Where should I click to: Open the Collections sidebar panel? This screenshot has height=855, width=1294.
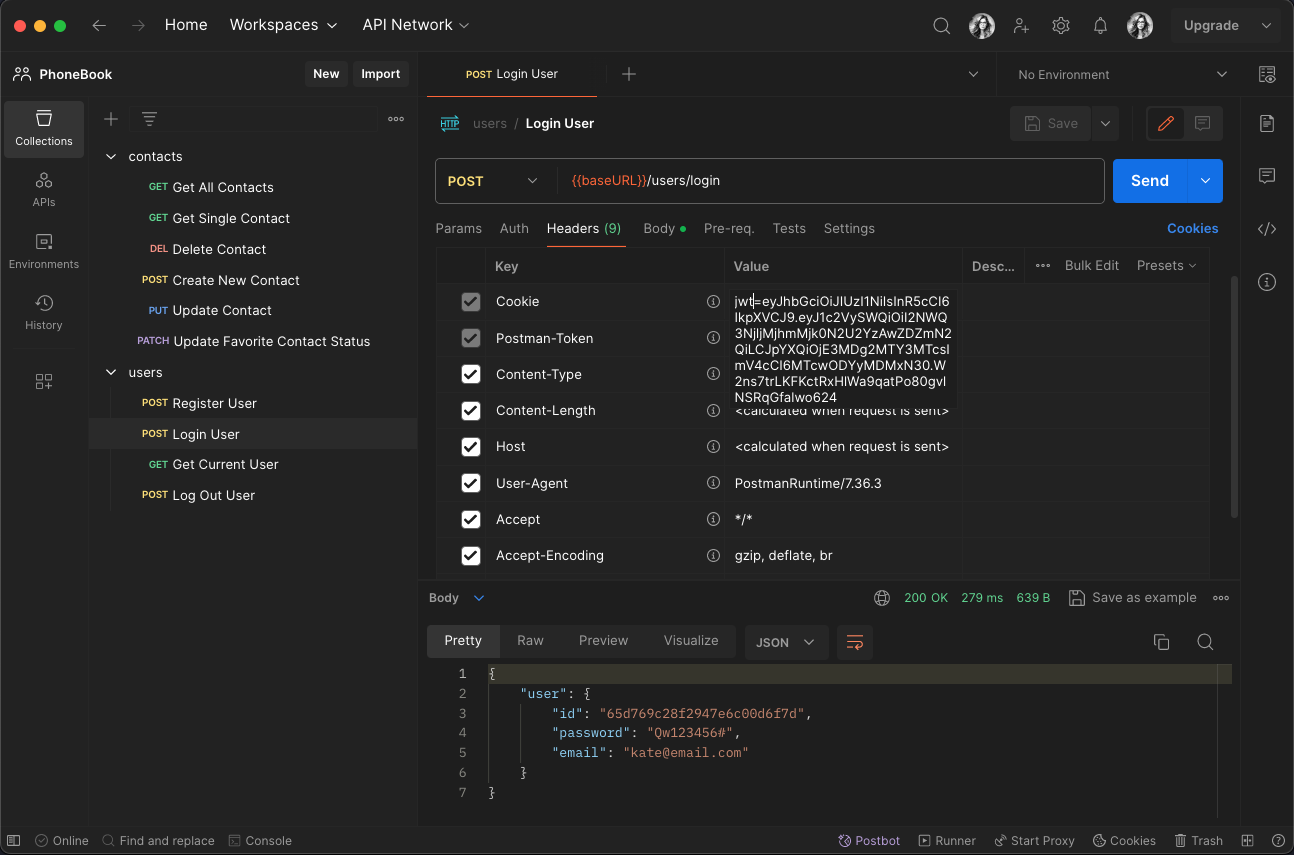tap(44, 129)
